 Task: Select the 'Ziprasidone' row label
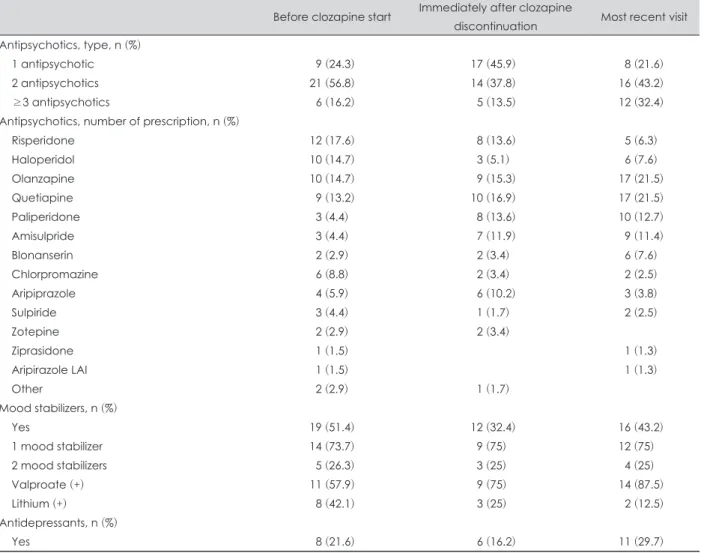pyautogui.click(x=43, y=351)
